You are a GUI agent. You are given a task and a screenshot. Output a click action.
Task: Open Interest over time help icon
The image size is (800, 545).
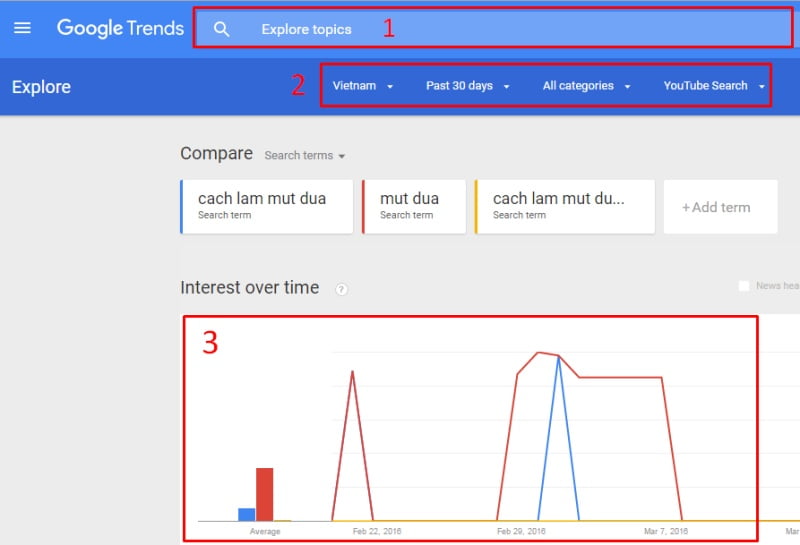341,289
